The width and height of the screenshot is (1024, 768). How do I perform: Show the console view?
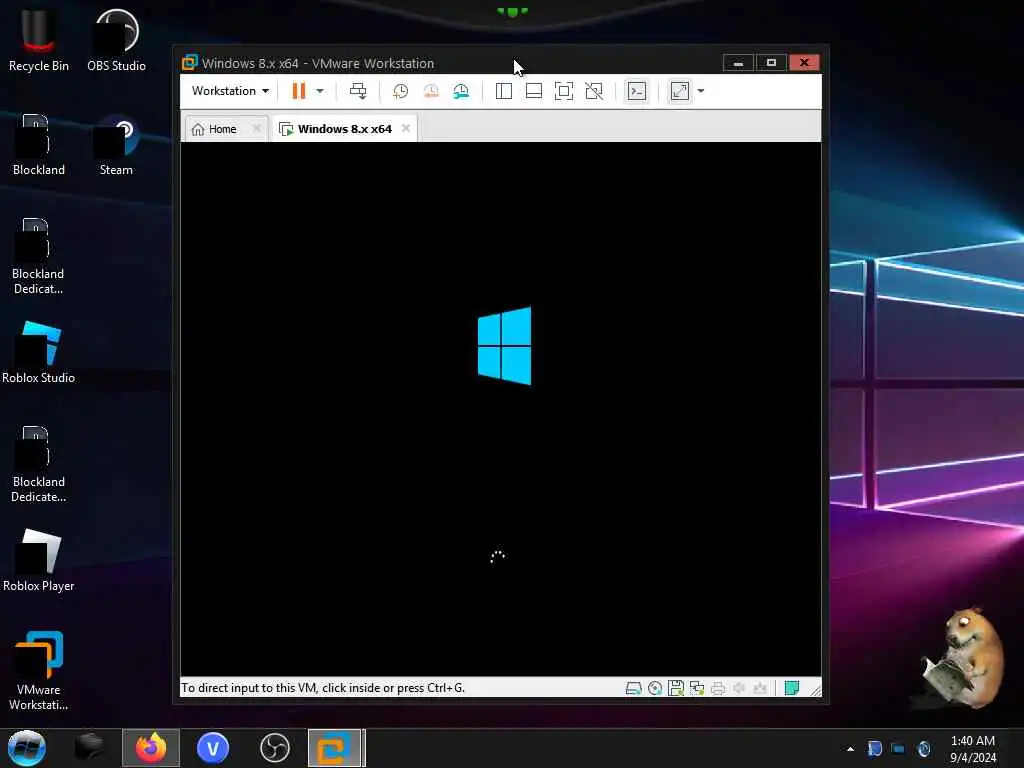(637, 91)
